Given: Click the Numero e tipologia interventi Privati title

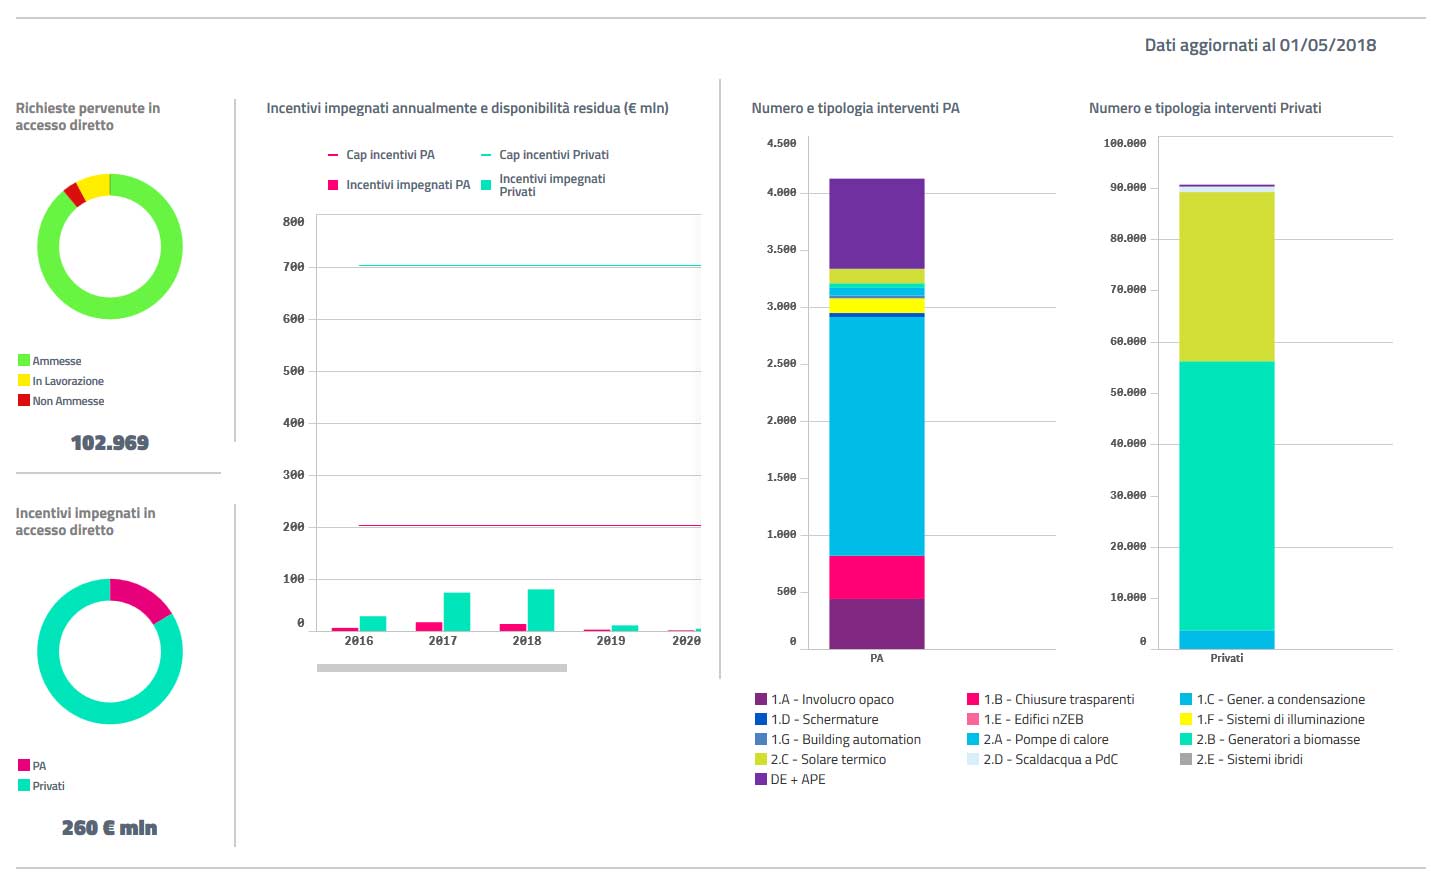Looking at the screenshot, I should coord(1205,108).
